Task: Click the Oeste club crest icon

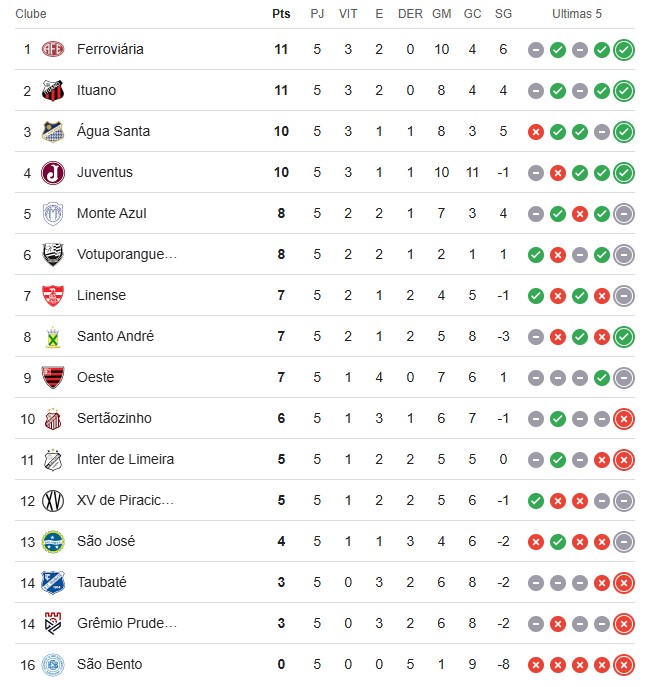Action: coord(53,377)
